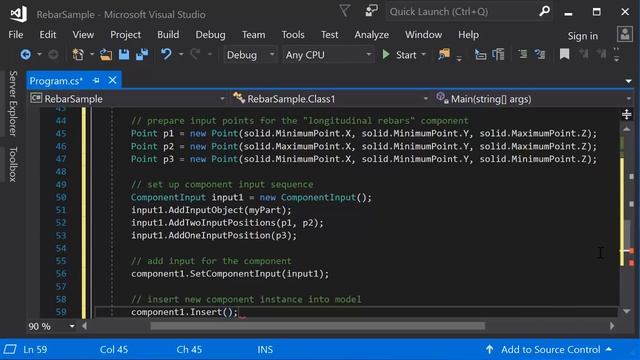640x360 pixels.
Task: Open the File menu
Action: 16,35
